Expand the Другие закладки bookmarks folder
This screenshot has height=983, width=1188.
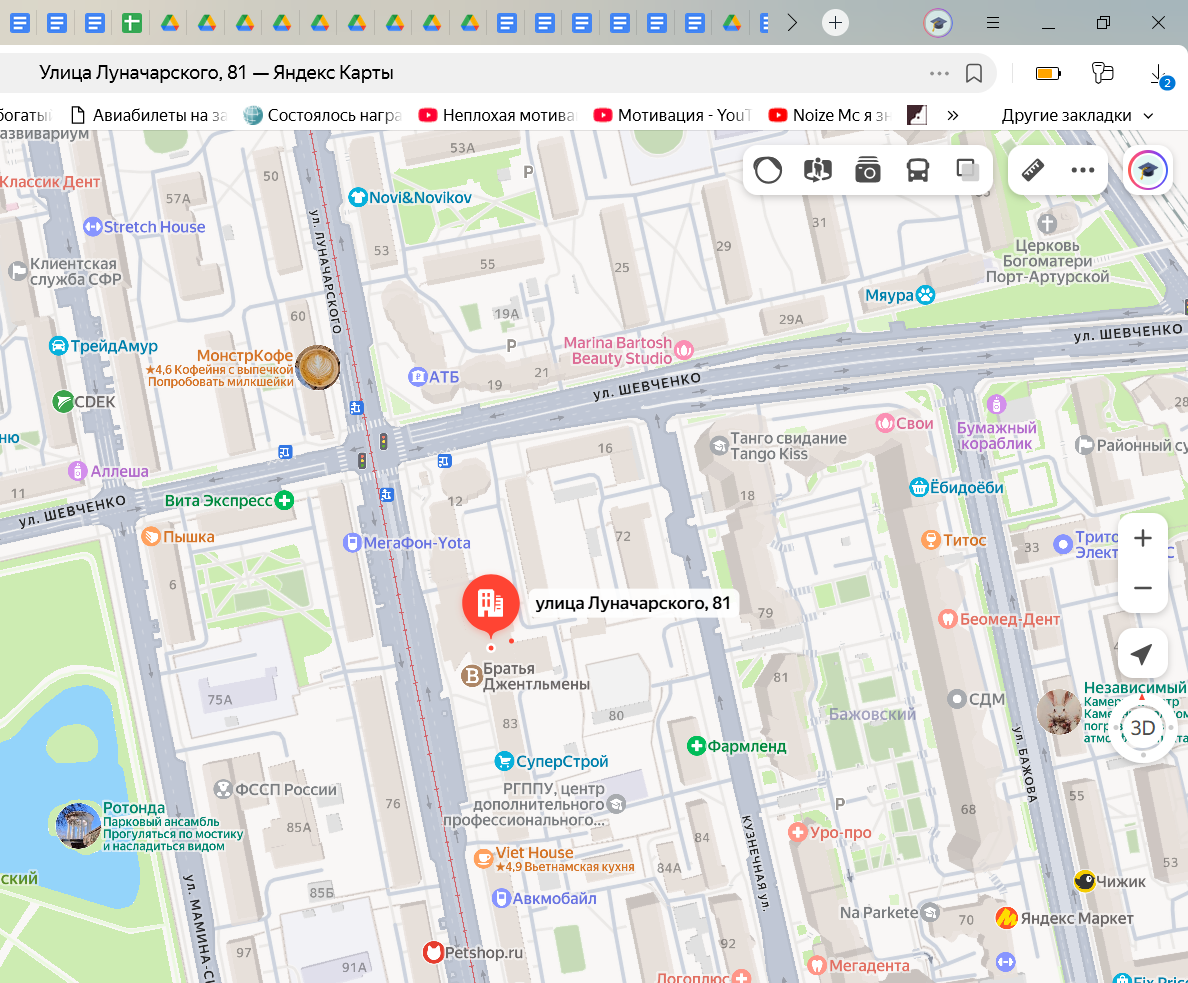pyautogui.click(x=1078, y=115)
